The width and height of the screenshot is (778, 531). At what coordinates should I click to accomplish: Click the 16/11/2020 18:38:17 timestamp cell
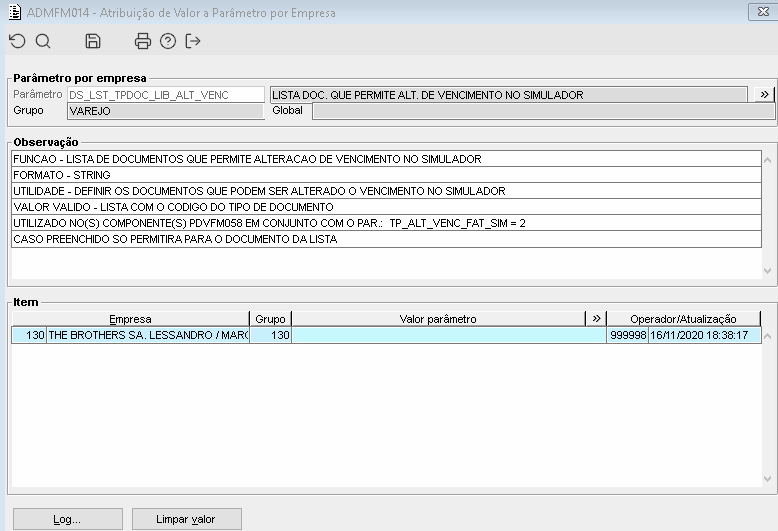pyautogui.click(x=705, y=335)
